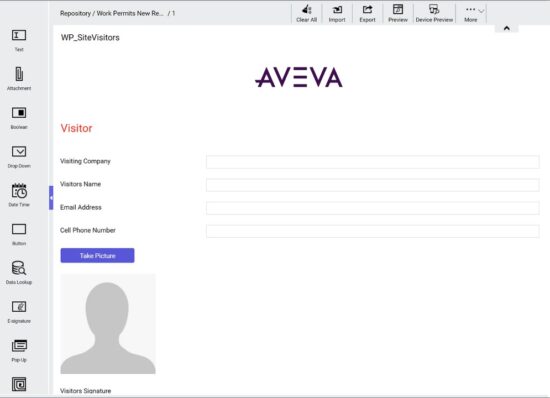550x398 pixels.
Task: Select the Boolean control icon
Action: pyautogui.click(x=19, y=113)
